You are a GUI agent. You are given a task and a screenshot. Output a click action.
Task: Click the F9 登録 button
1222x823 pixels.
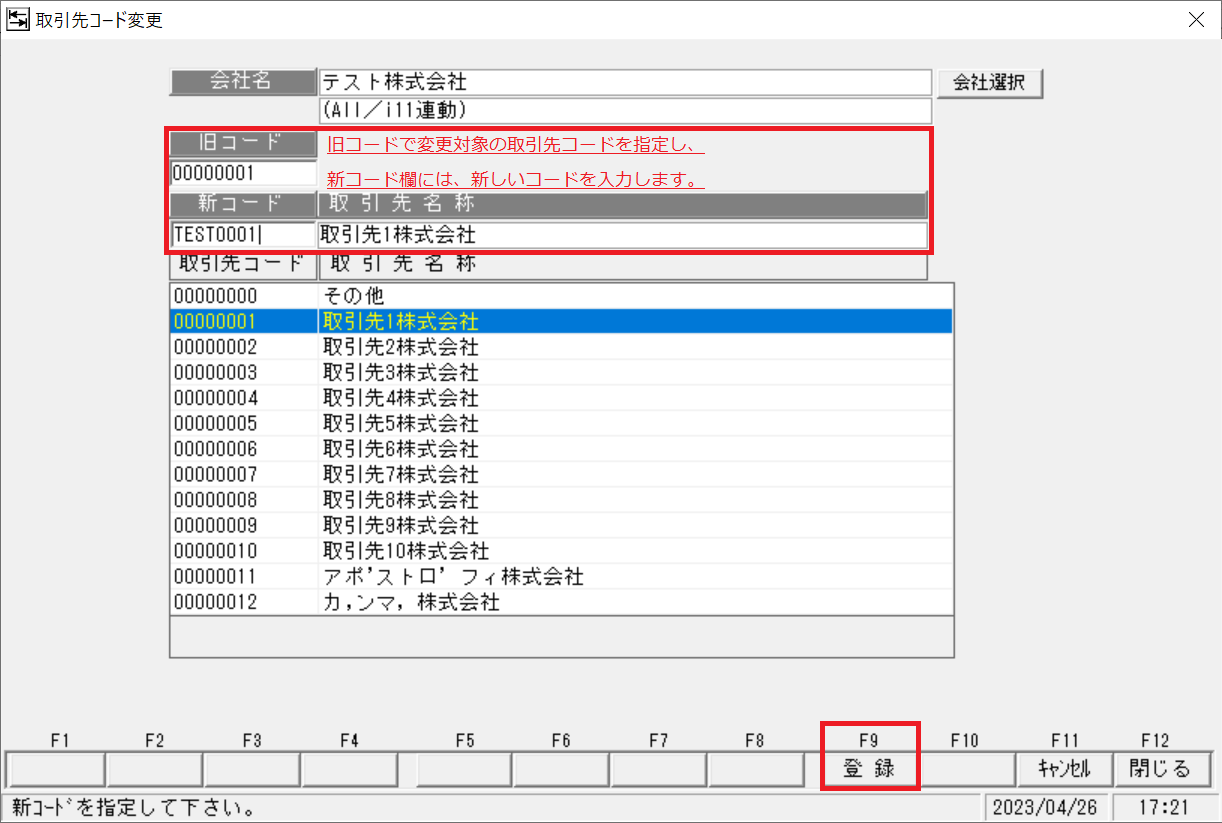[x=868, y=769]
